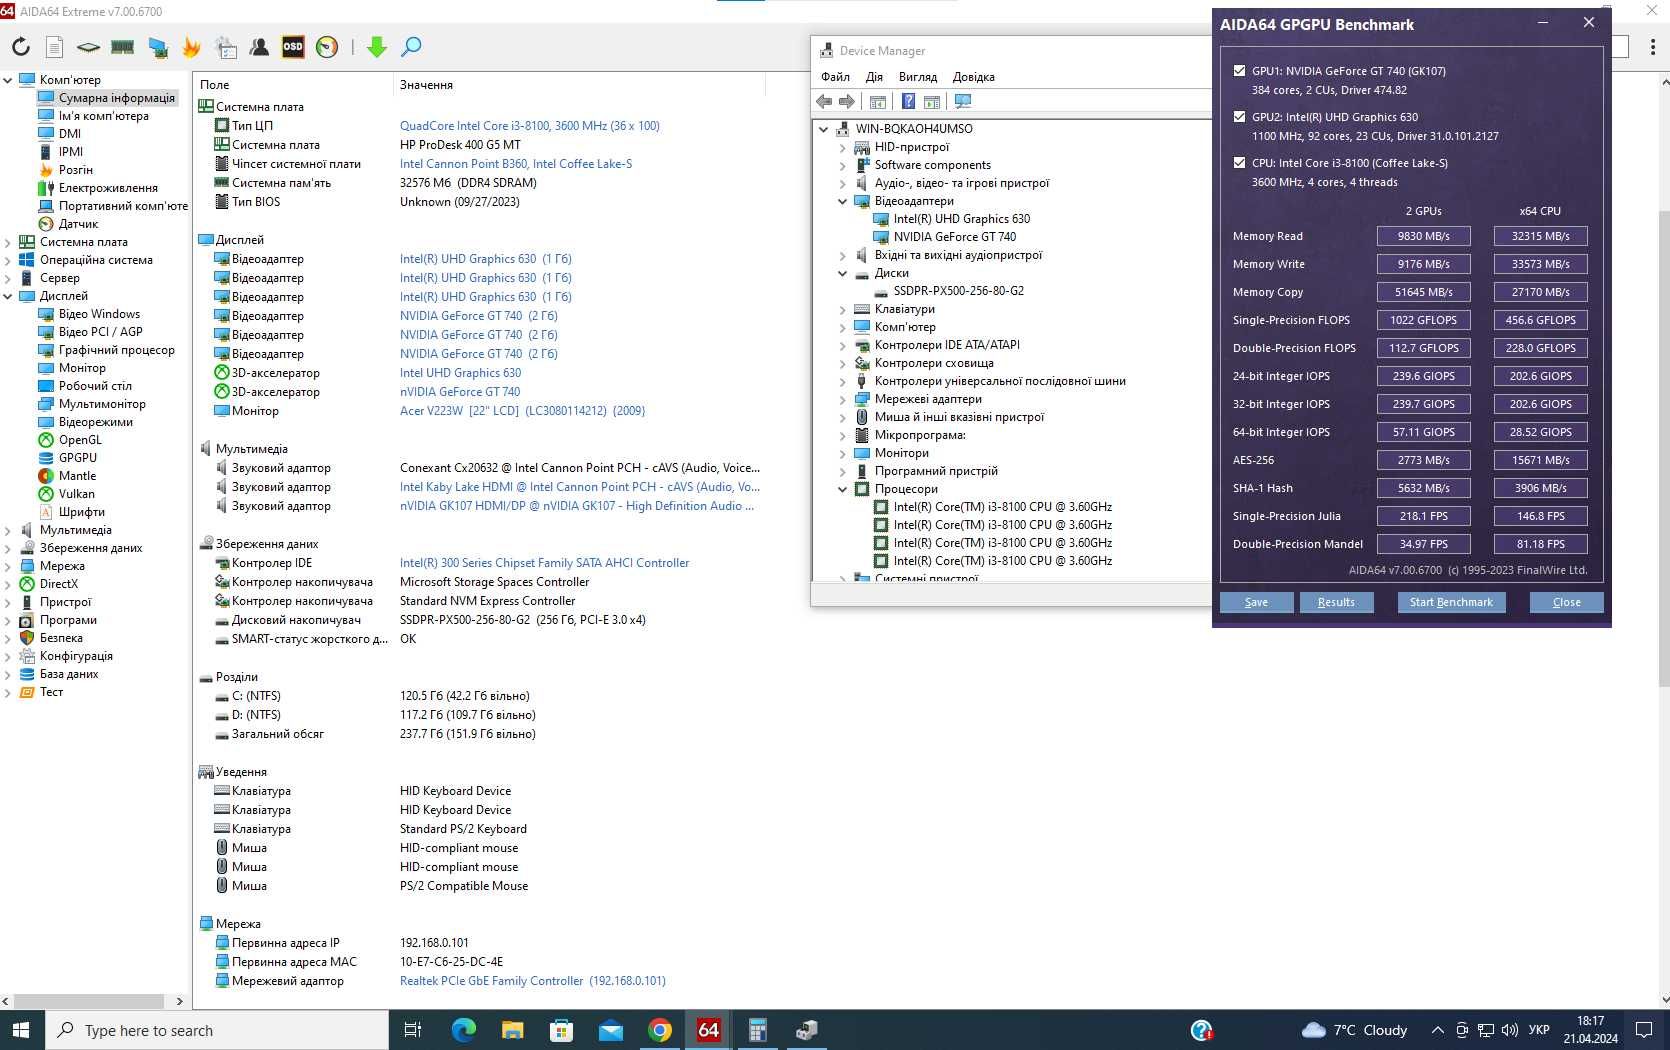This screenshot has height=1050, width=1670.
Task: Expand the Системна плата tree node
Action: (8, 242)
